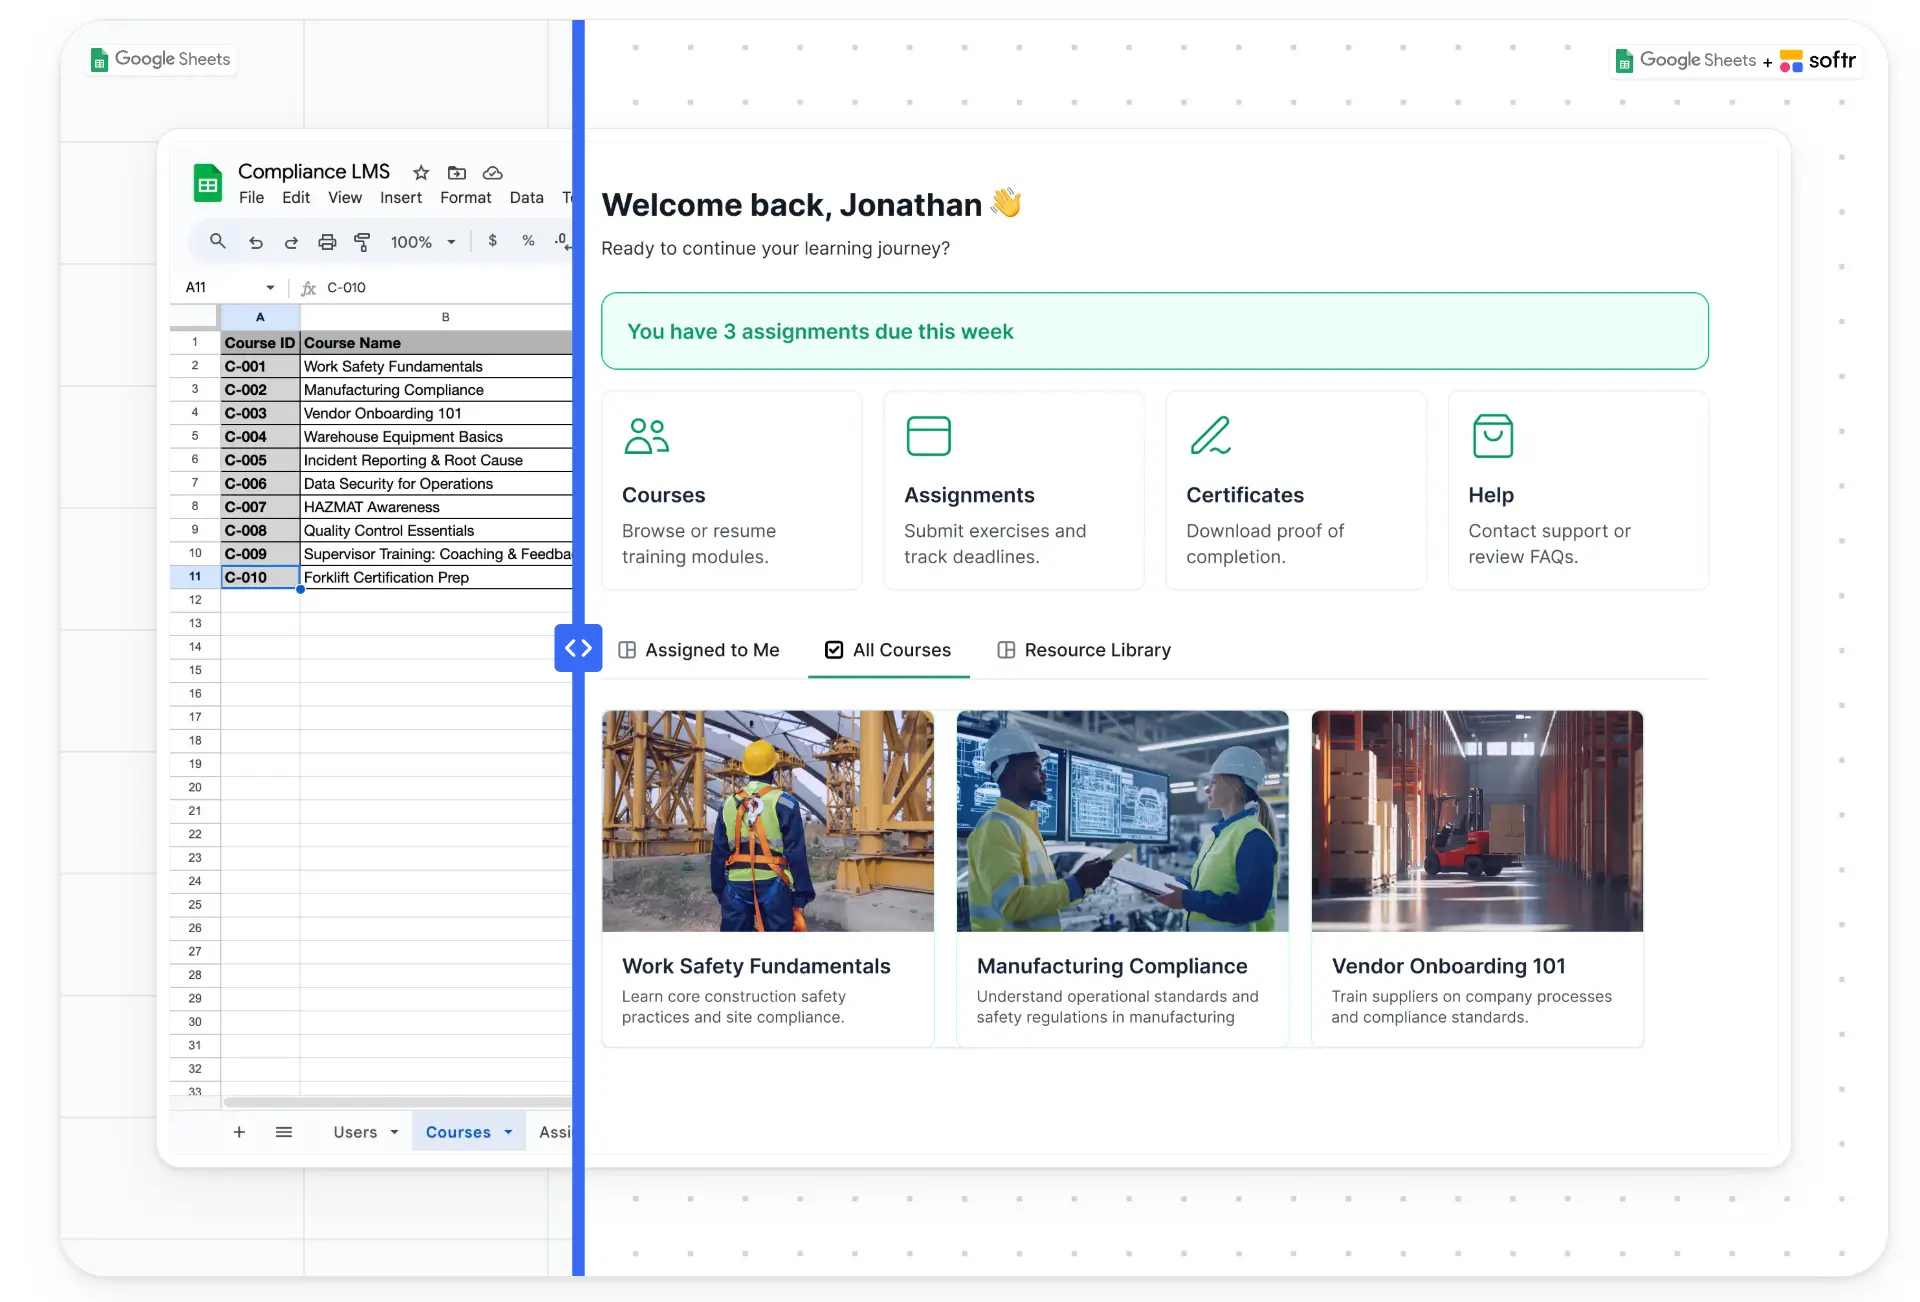Open the Courses sheet tab dropdown arrow
This screenshot has height=1302, width=1920.
508,1132
